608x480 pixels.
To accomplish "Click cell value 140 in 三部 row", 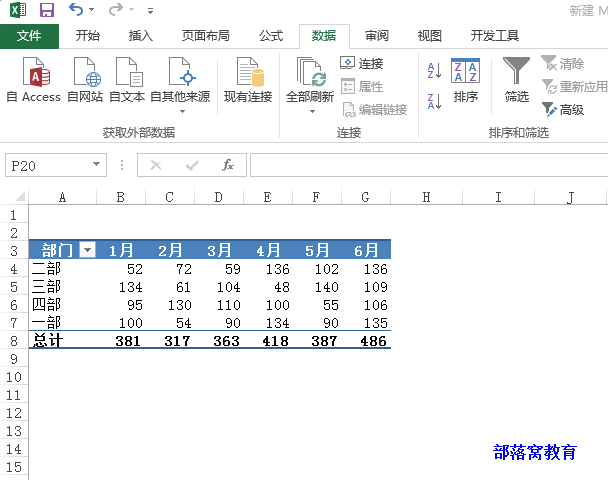I will 317,287.
